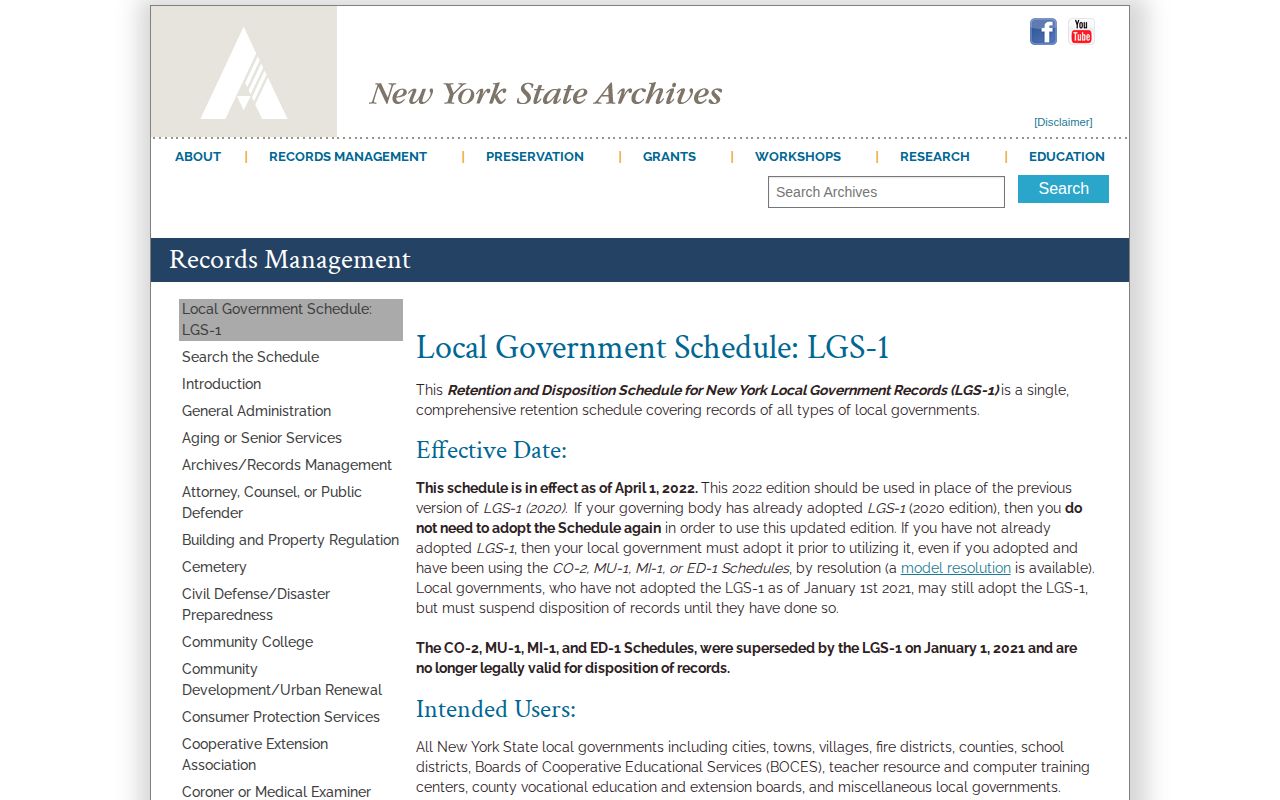The height and width of the screenshot is (800, 1280).
Task: Click the Effective Date heading
Action: point(491,450)
